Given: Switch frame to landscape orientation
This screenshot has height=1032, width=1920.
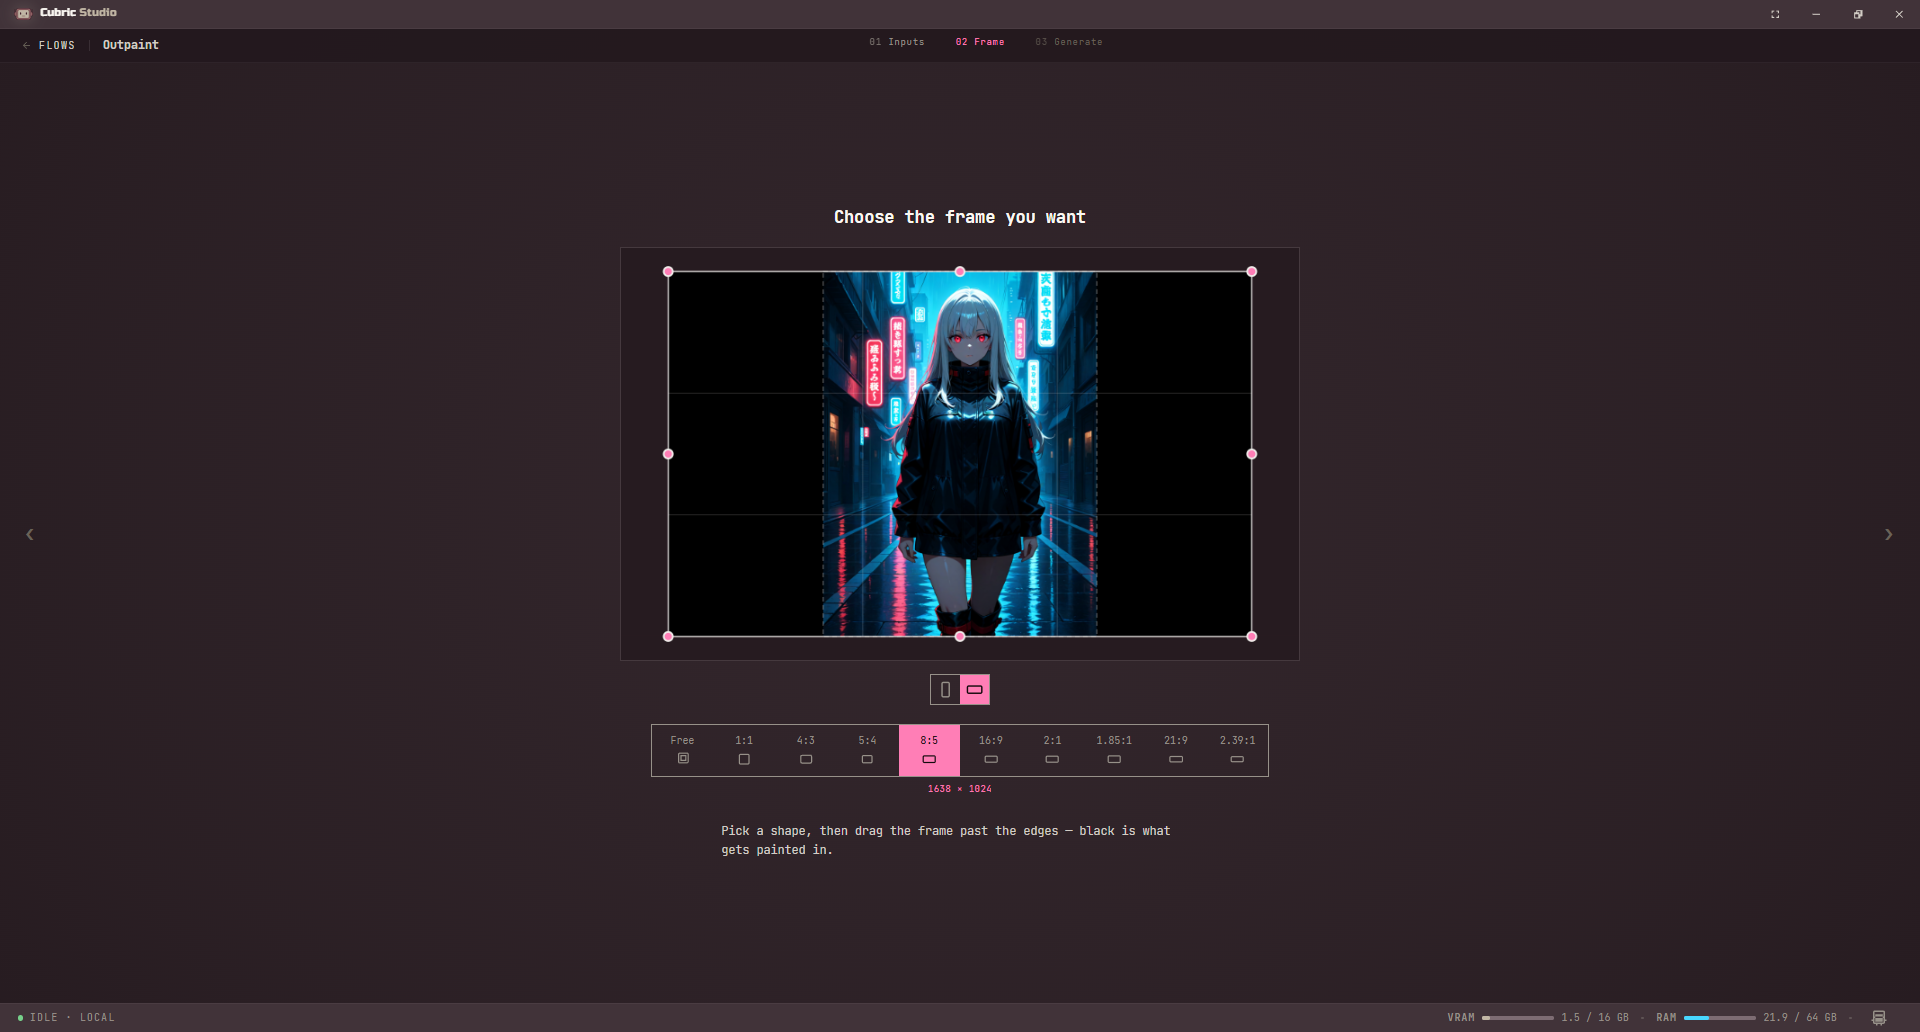Looking at the screenshot, I should (x=975, y=690).
